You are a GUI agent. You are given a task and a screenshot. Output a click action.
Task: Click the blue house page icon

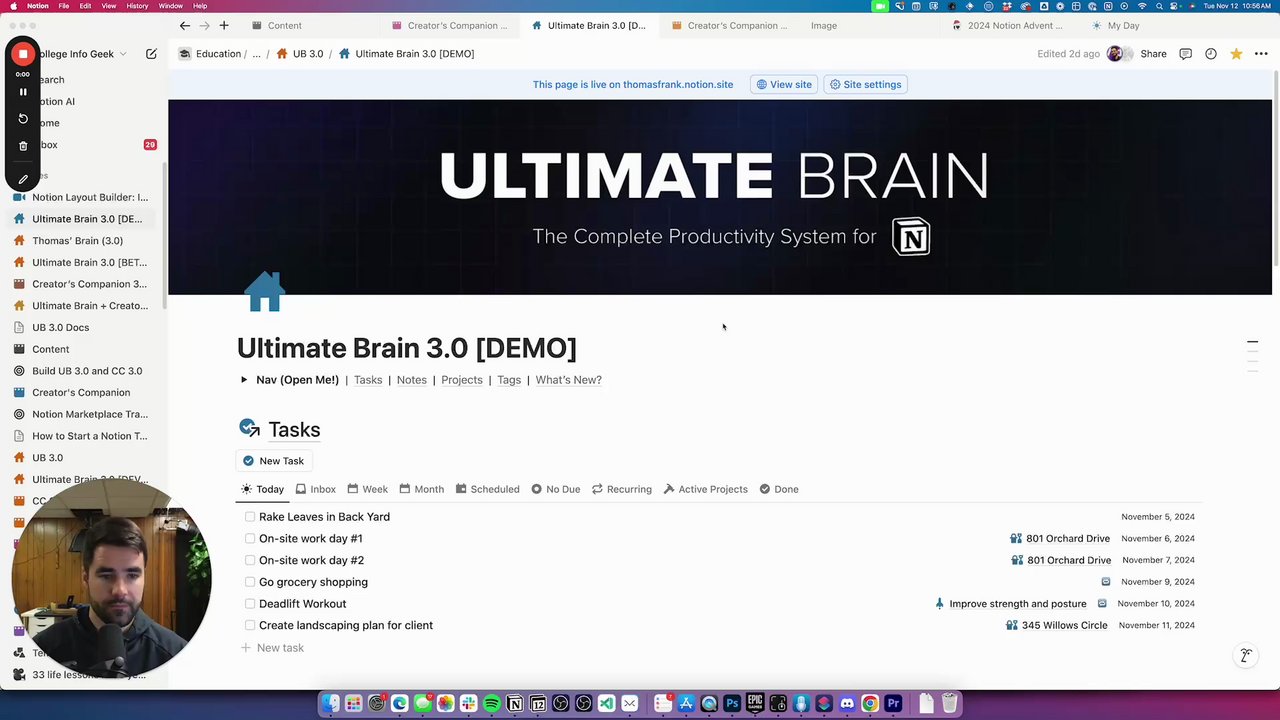coord(265,291)
